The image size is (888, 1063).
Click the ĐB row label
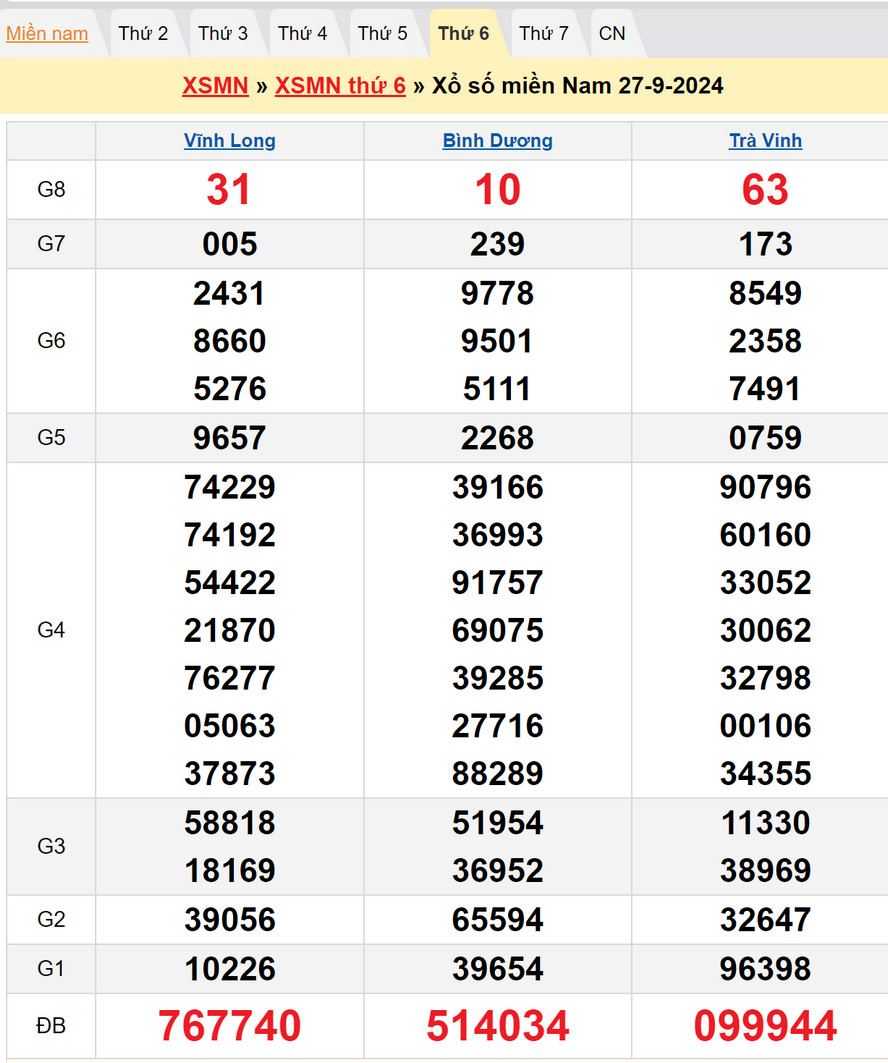51,1026
